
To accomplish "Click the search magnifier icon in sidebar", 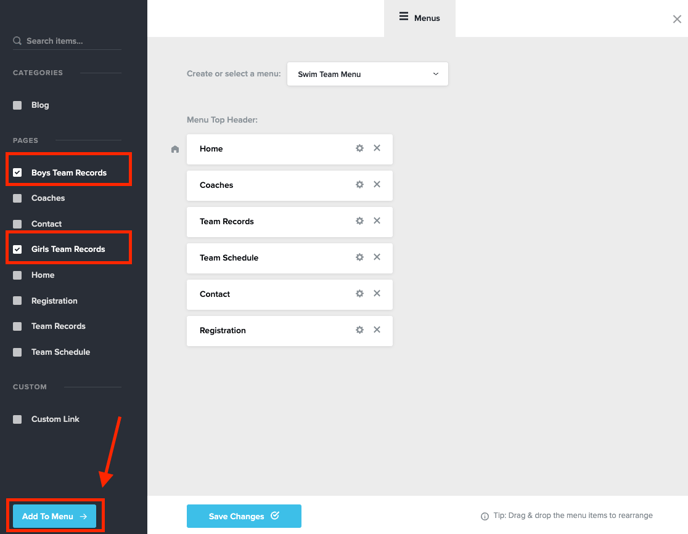I will coord(17,41).
